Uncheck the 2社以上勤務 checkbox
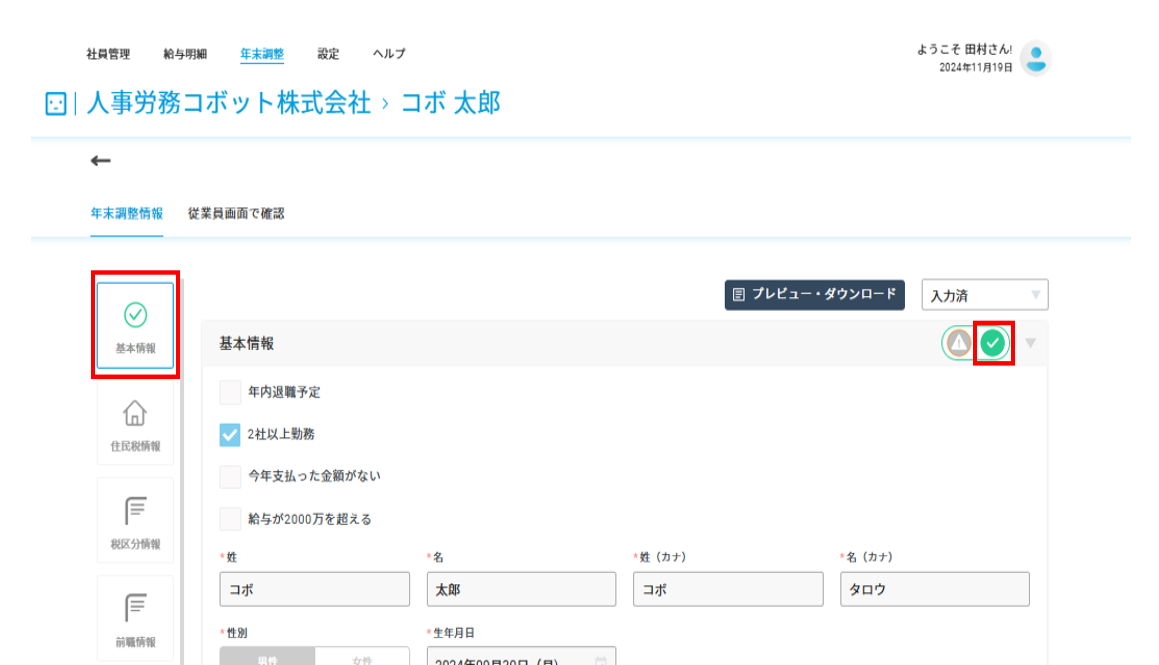Viewport: 1159px width, 665px height. 230,434
